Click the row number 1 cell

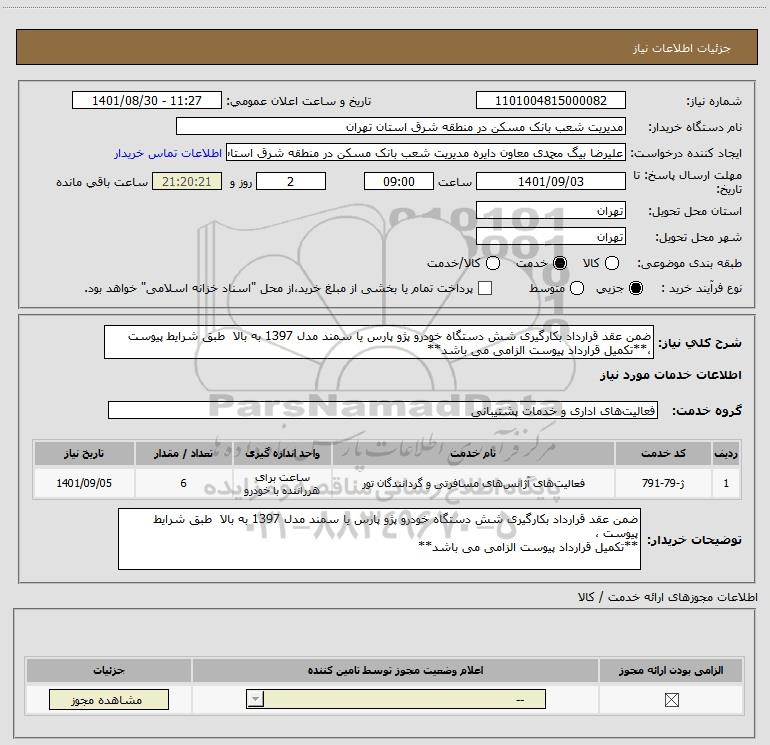point(726,483)
